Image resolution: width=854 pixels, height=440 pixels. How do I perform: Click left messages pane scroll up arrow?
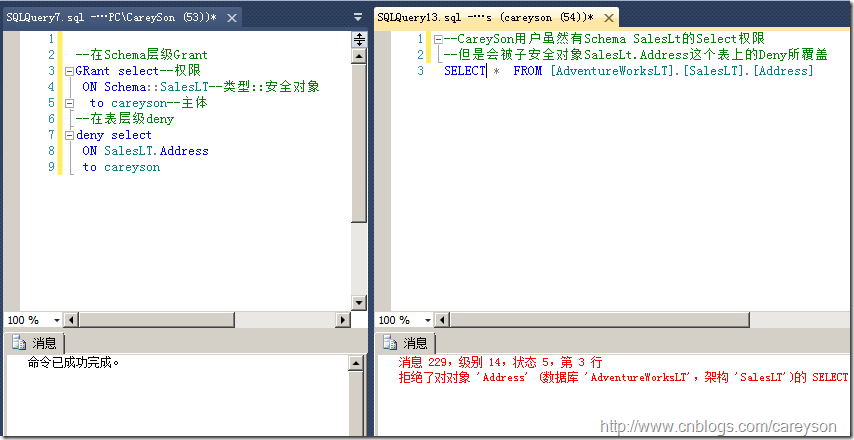coord(355,363)
